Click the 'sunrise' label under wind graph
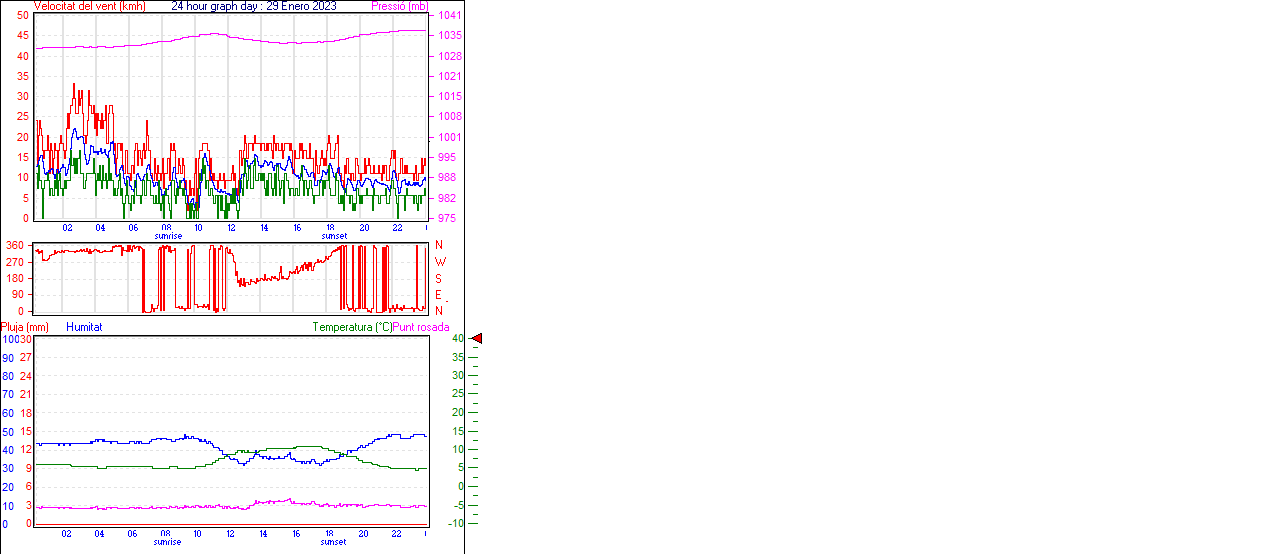This screenshot has height=554, width=1280. 168,236
